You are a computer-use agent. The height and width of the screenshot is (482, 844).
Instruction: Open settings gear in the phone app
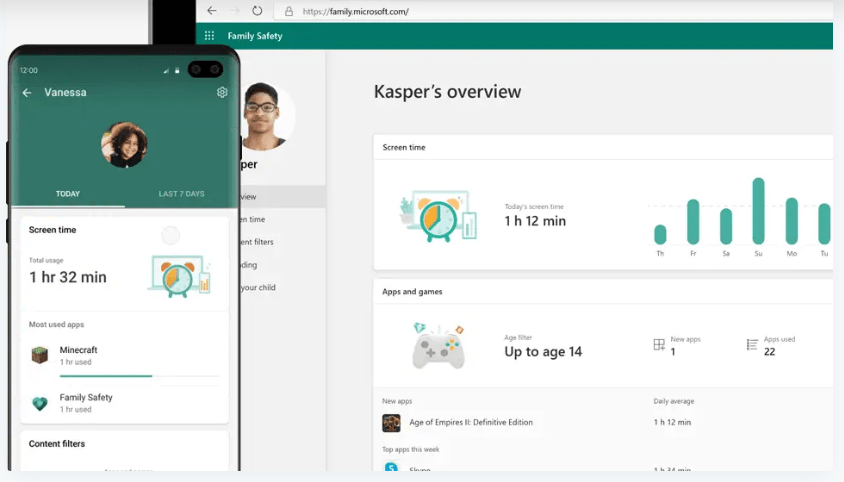222,93
